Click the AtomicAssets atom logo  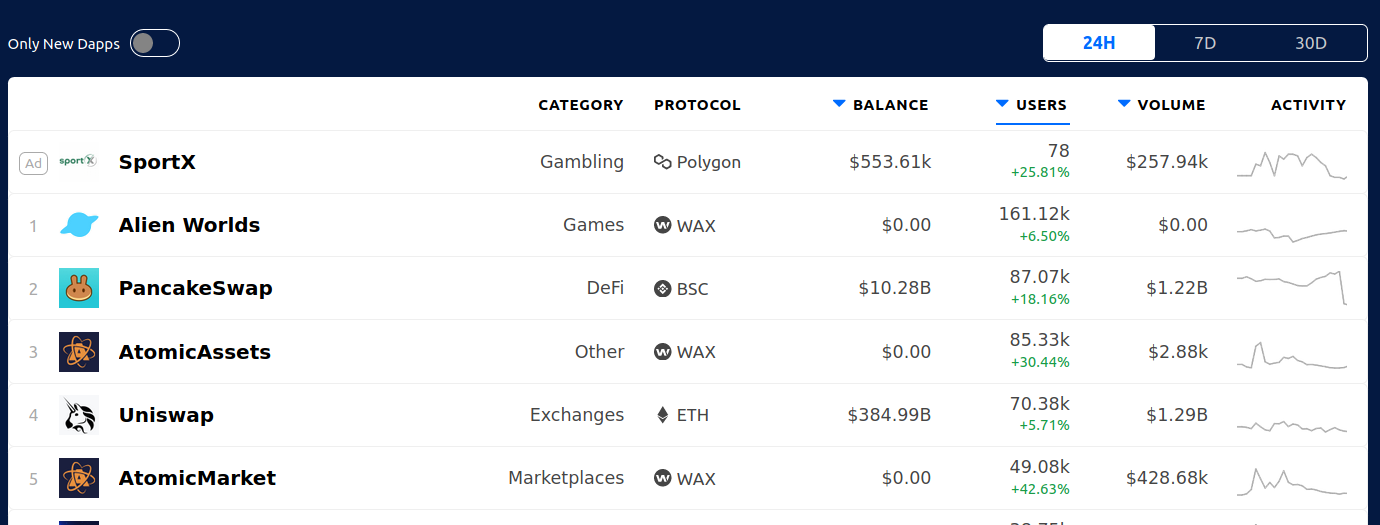click(79, 352)
